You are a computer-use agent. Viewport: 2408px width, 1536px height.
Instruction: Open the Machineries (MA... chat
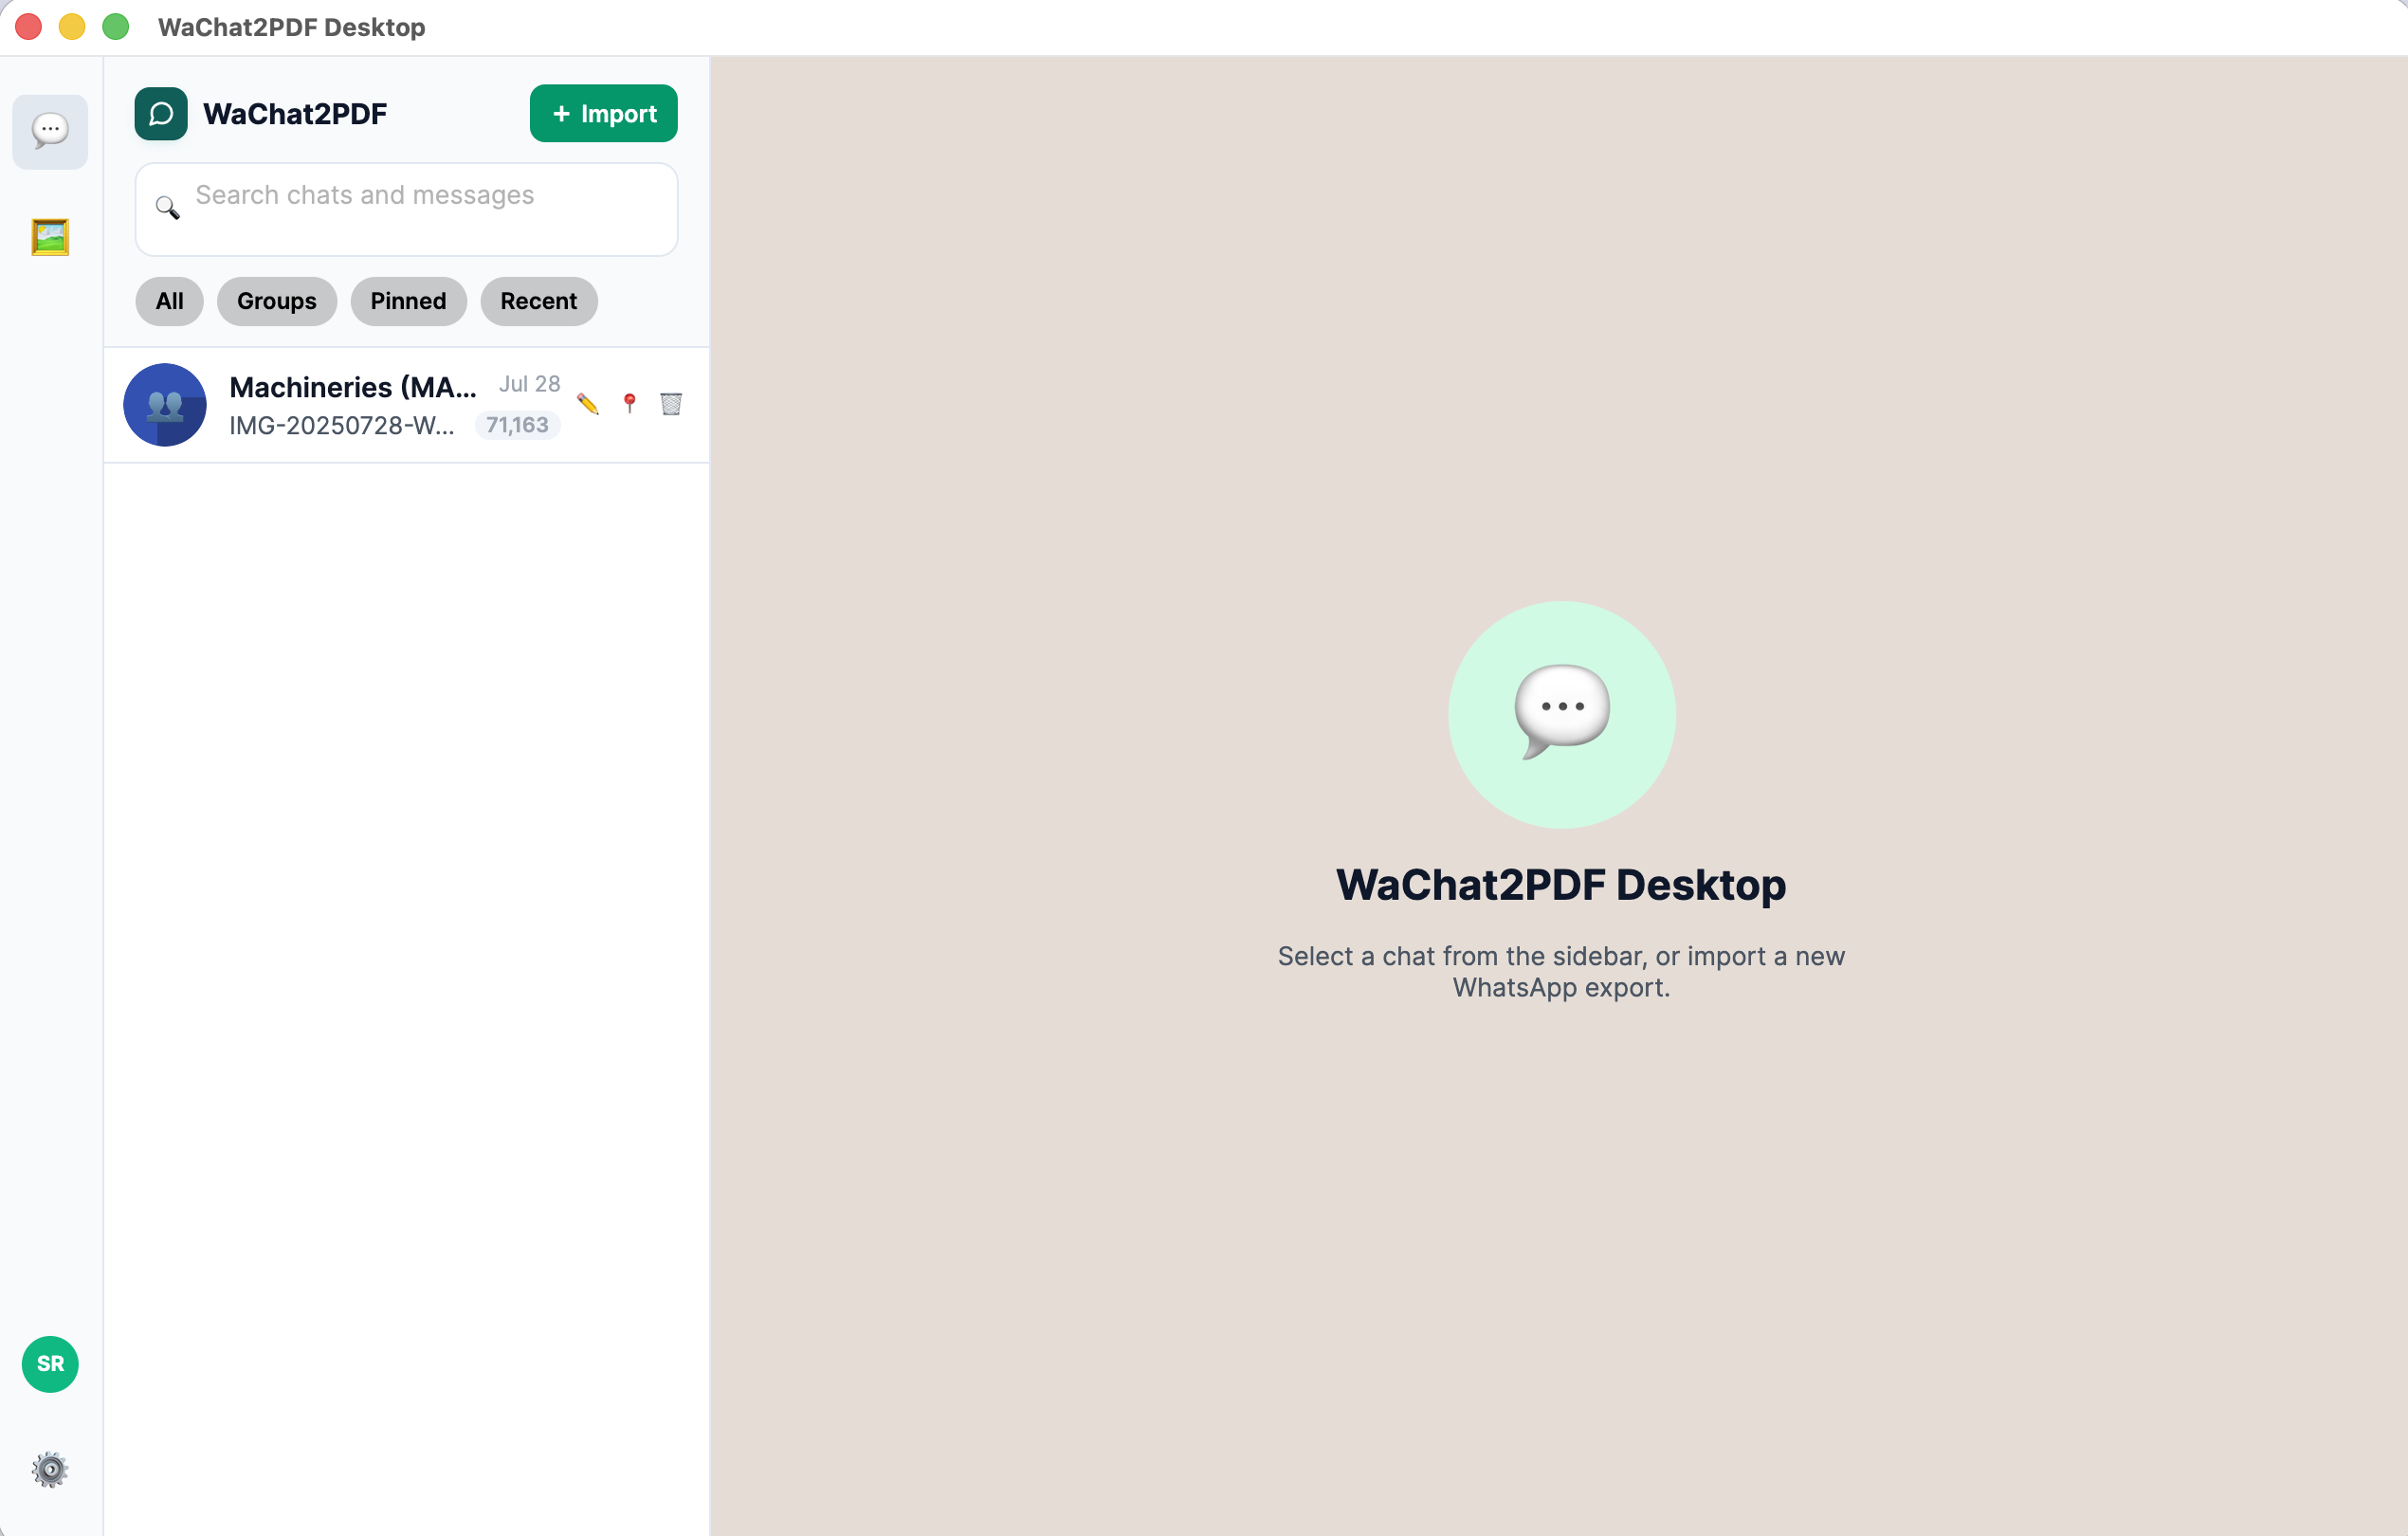407,405
